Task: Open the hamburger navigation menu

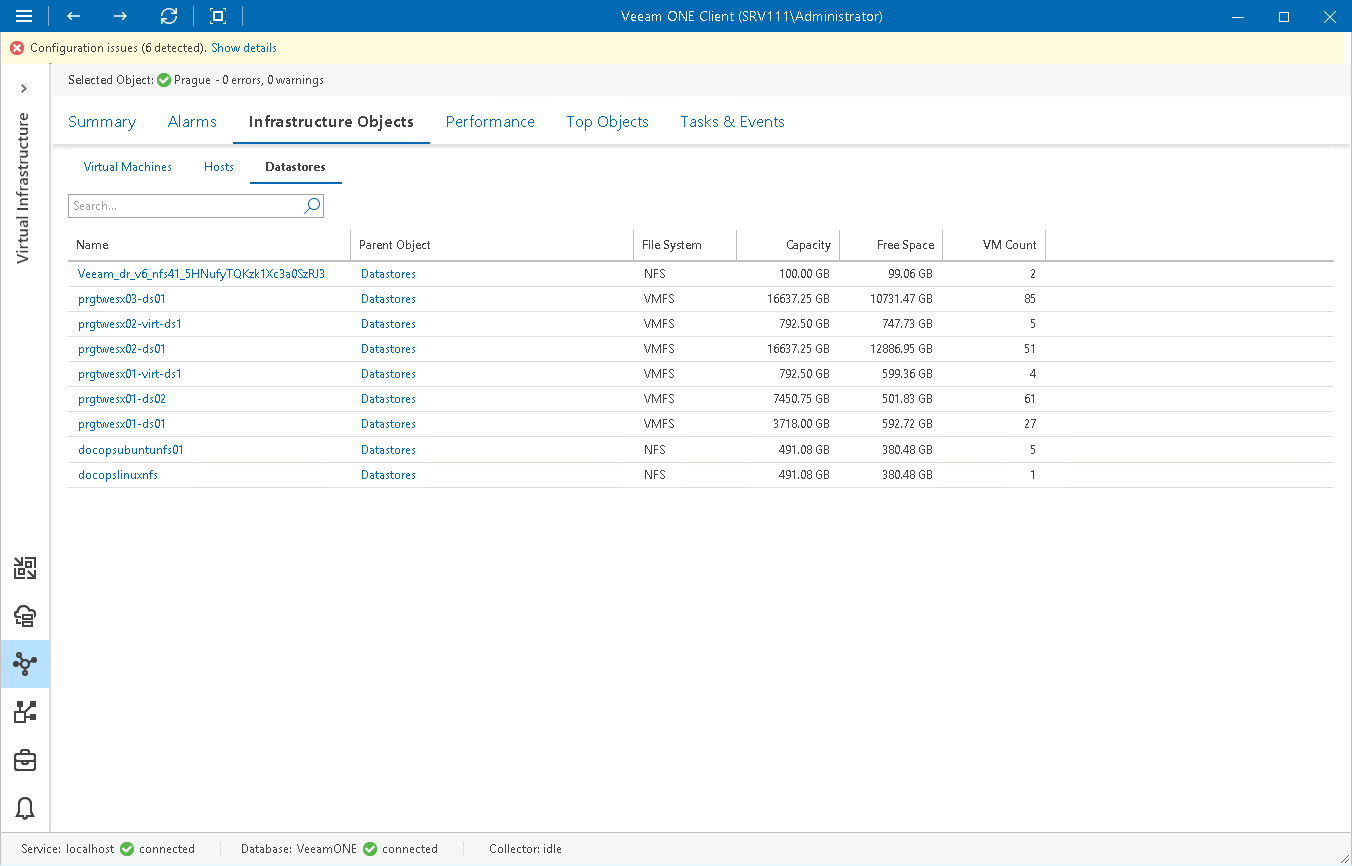Action: (25, 16)
